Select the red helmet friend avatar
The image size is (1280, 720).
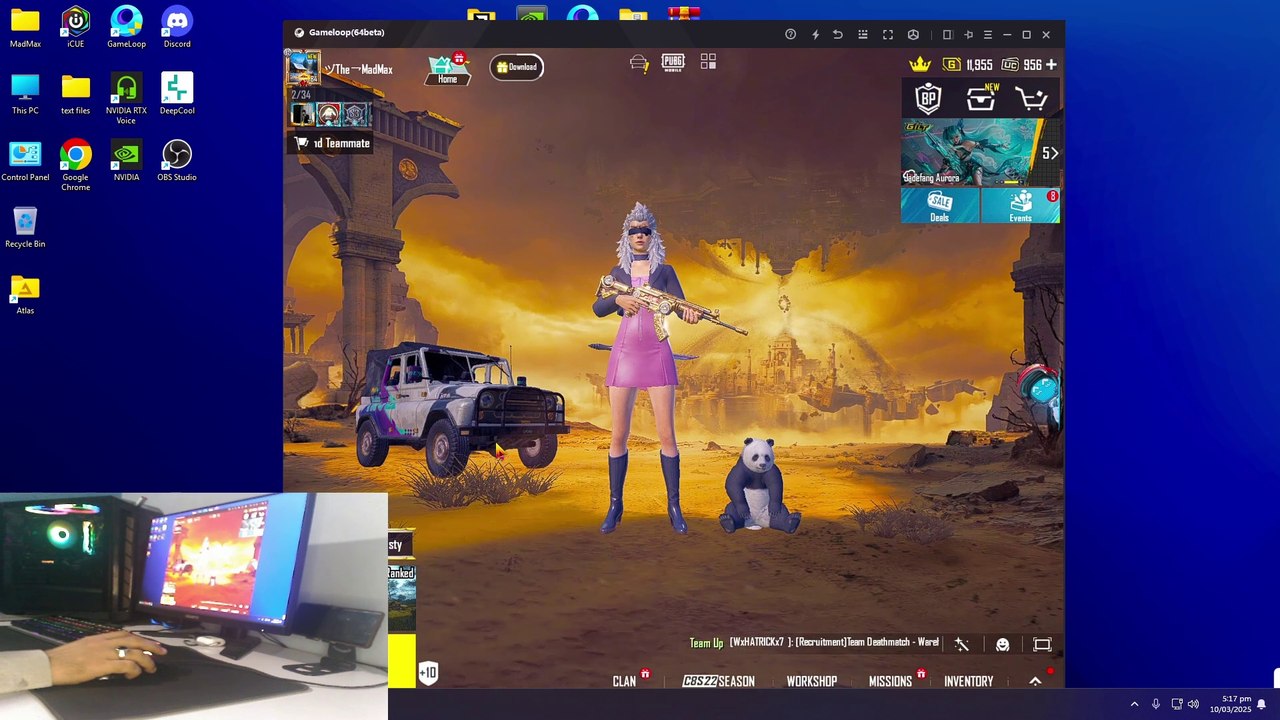click(328, 114)
